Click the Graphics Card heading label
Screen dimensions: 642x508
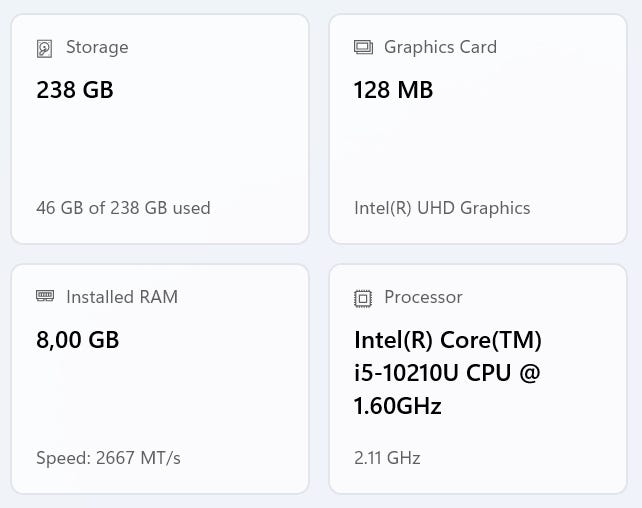(440, 47)
